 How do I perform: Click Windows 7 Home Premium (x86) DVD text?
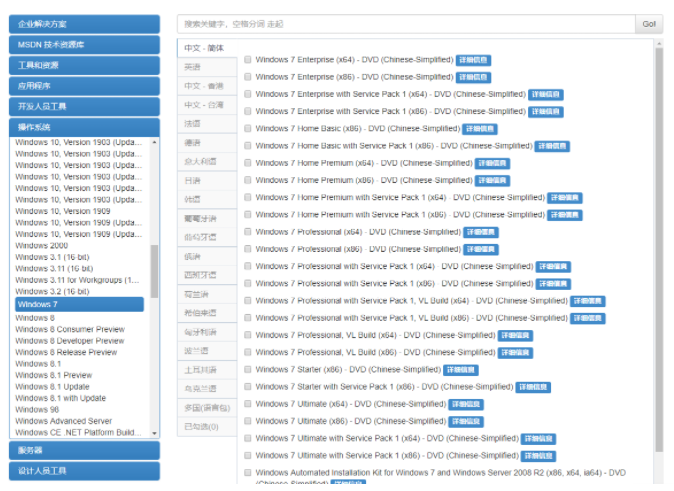click(x=364, y=180)
